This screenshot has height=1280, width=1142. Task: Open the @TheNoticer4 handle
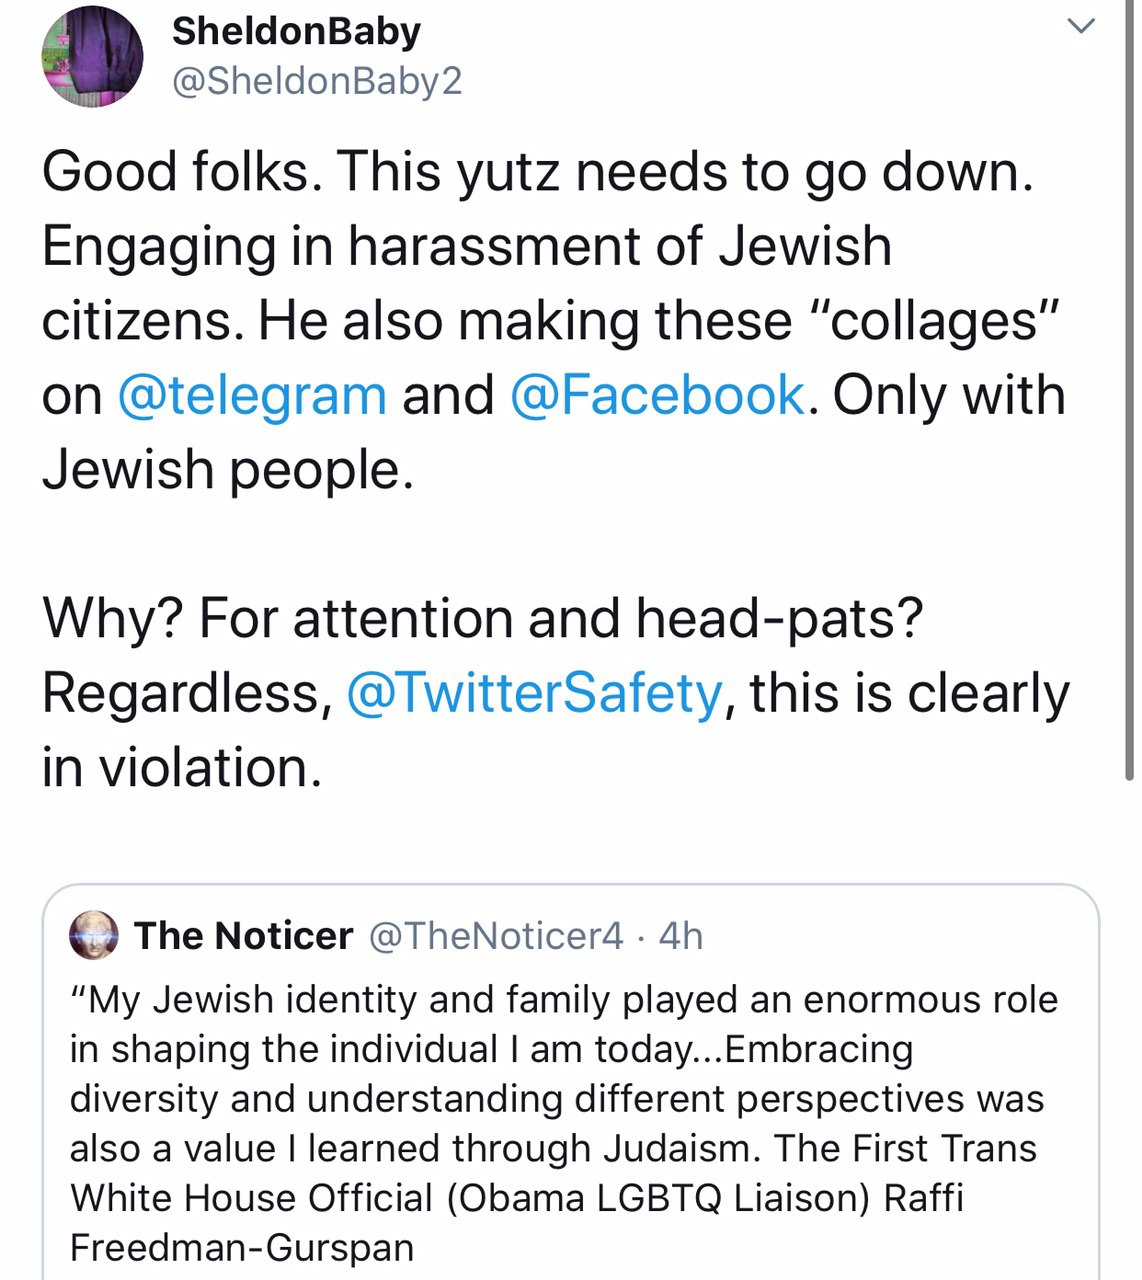tap(496, 936)
